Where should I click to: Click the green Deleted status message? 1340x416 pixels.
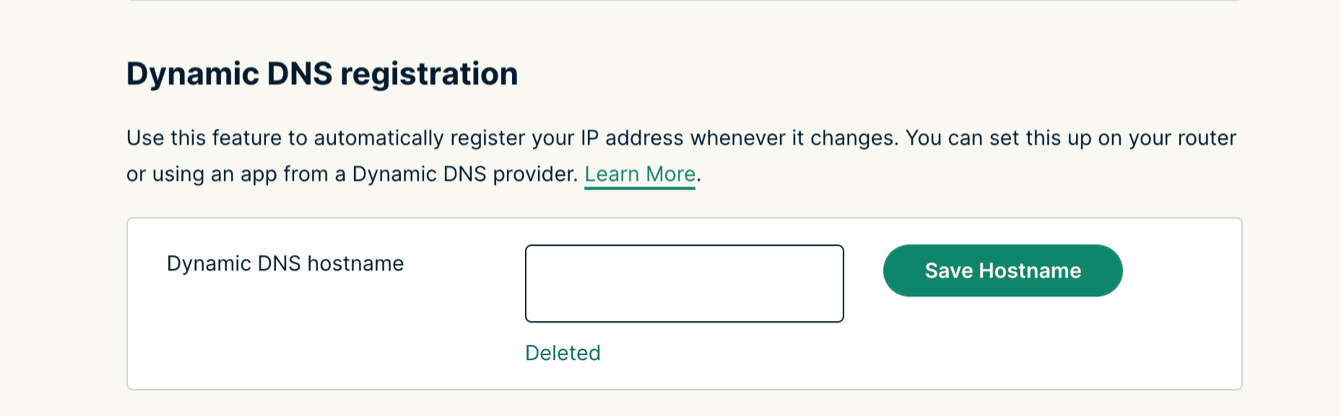point(563,353)
